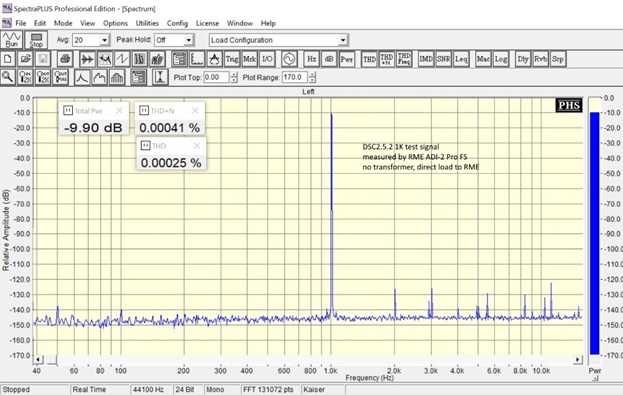623x395 pixels.
Task: Click the Plot Top value field
Action: coord(216,77)
